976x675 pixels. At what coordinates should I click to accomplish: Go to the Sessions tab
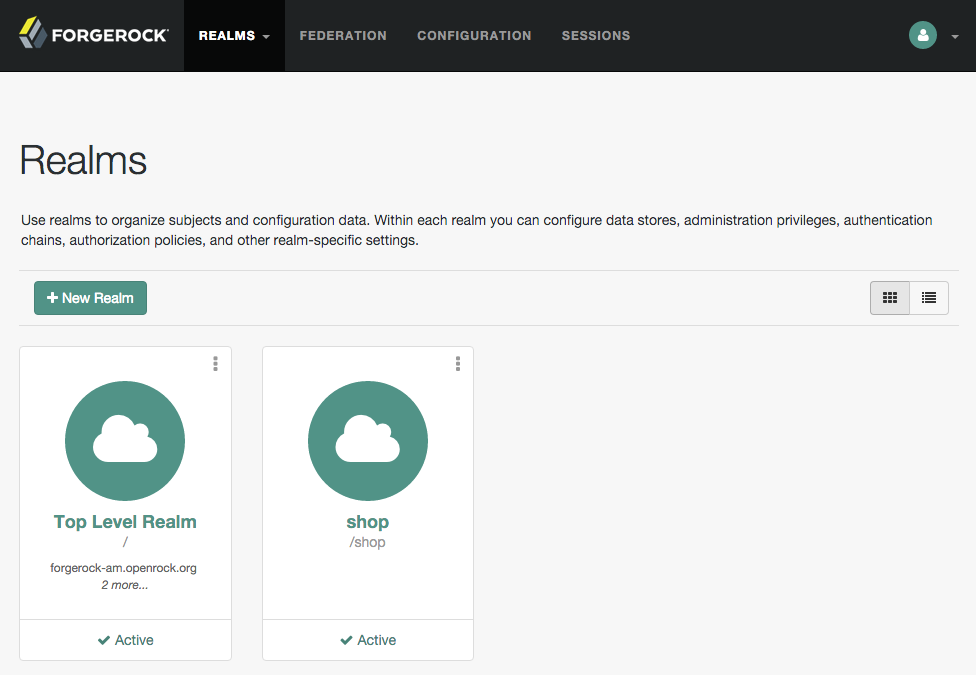coord(596,35)
